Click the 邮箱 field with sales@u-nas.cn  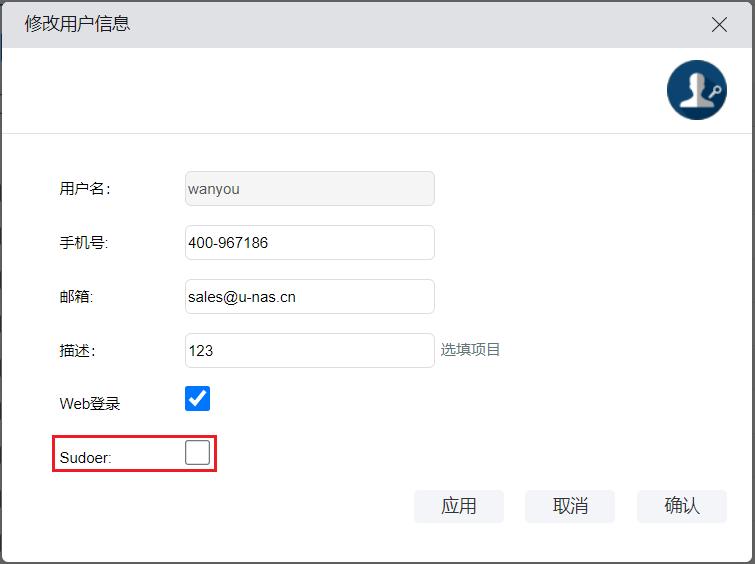(x=309, y=297)
